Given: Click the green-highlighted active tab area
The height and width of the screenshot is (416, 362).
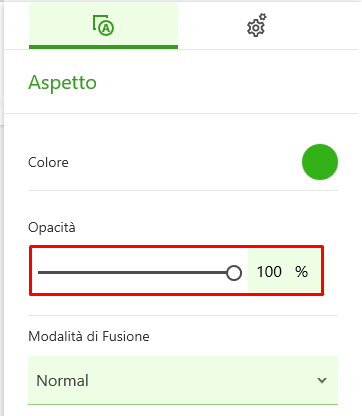Looking at the screenshot, I should point(103,25).
